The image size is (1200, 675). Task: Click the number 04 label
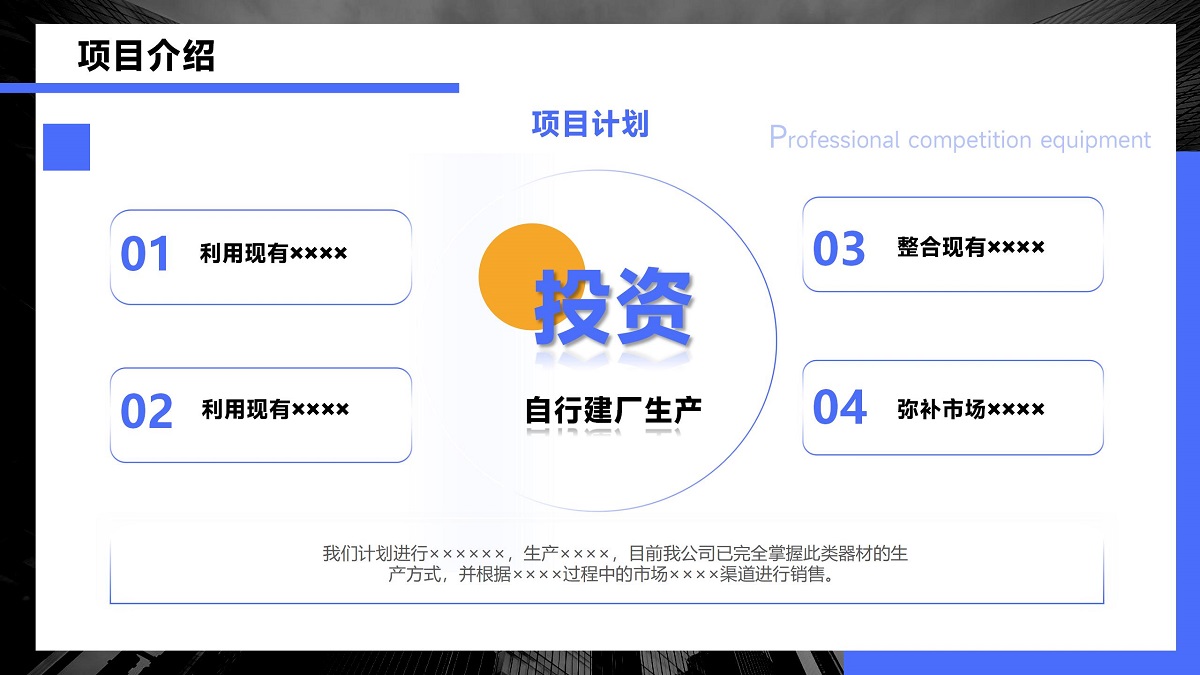click(839, 408)
